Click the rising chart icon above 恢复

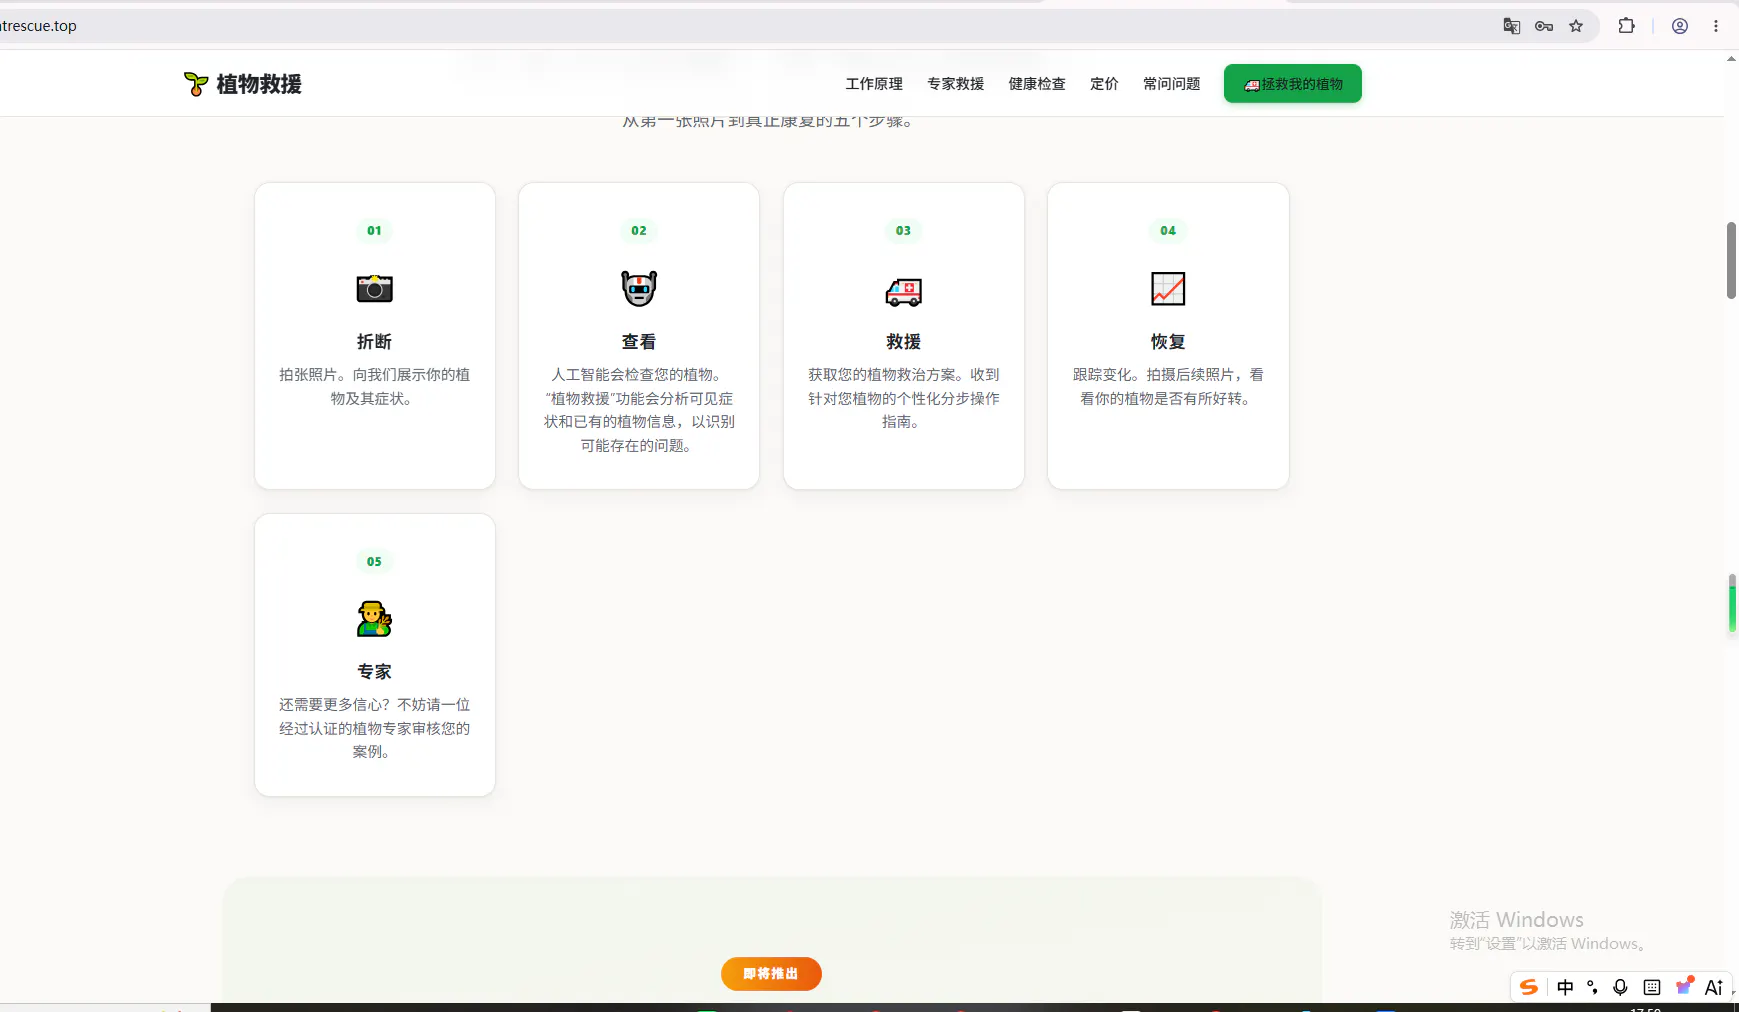[x=1168, y=289]
